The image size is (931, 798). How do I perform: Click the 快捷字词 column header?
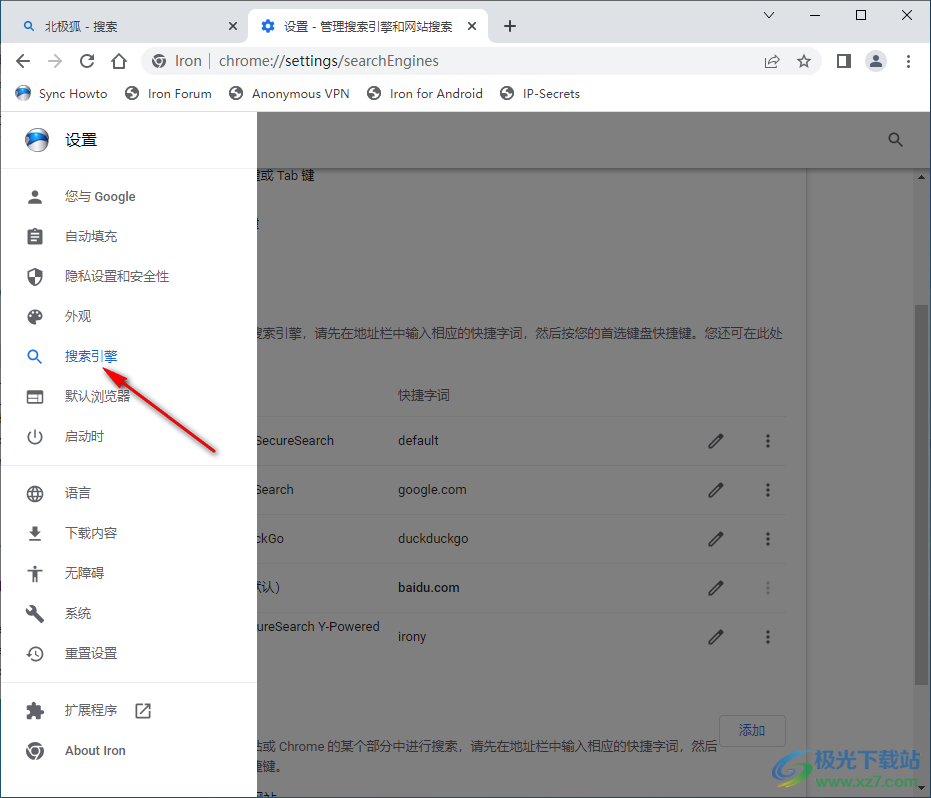click(424, 395)
